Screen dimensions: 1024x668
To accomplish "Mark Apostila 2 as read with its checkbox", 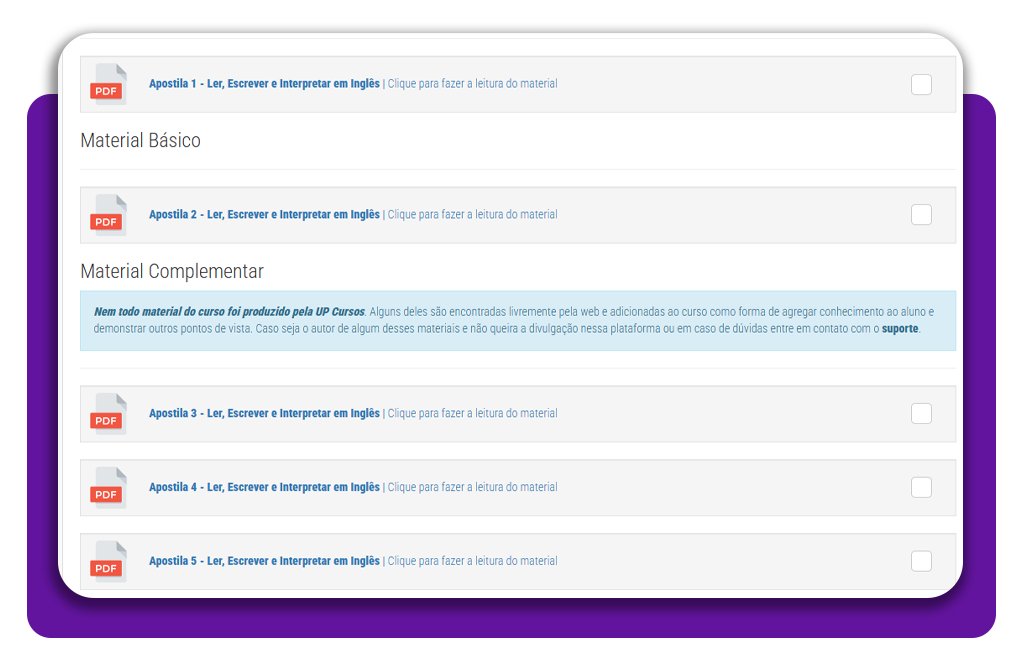I will [x=921, y=215].
